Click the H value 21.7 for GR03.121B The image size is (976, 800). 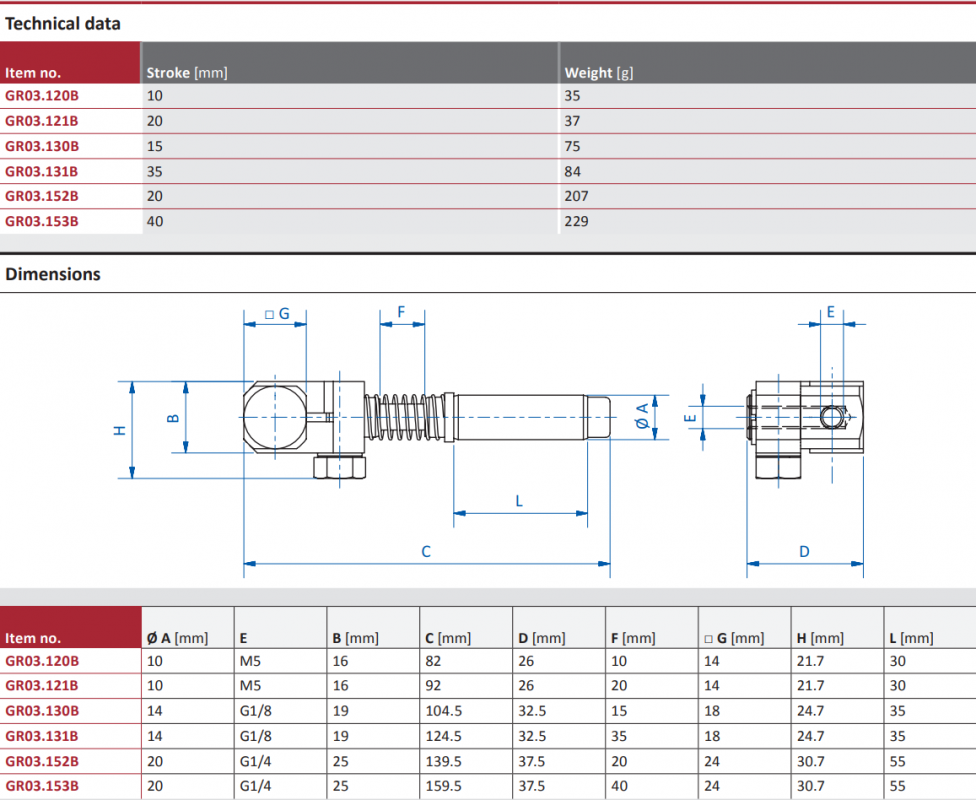(810, 685)
